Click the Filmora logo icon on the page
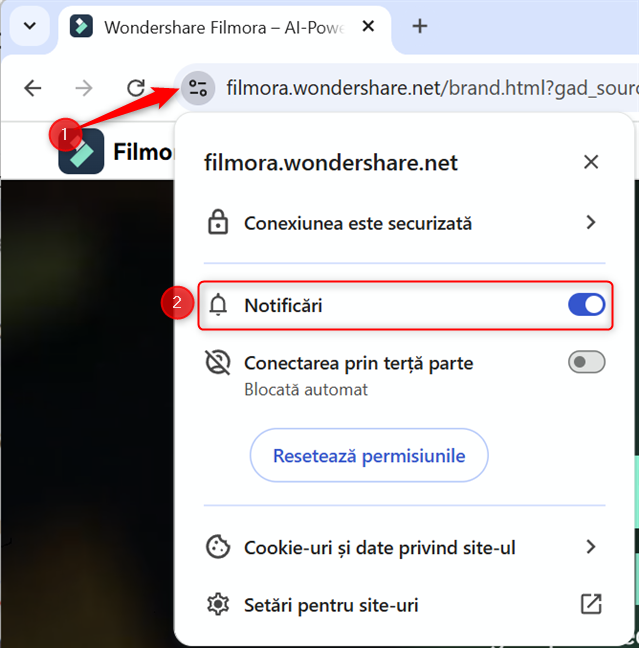The width and height of the screenshot is (639, 648). point(81,152)
